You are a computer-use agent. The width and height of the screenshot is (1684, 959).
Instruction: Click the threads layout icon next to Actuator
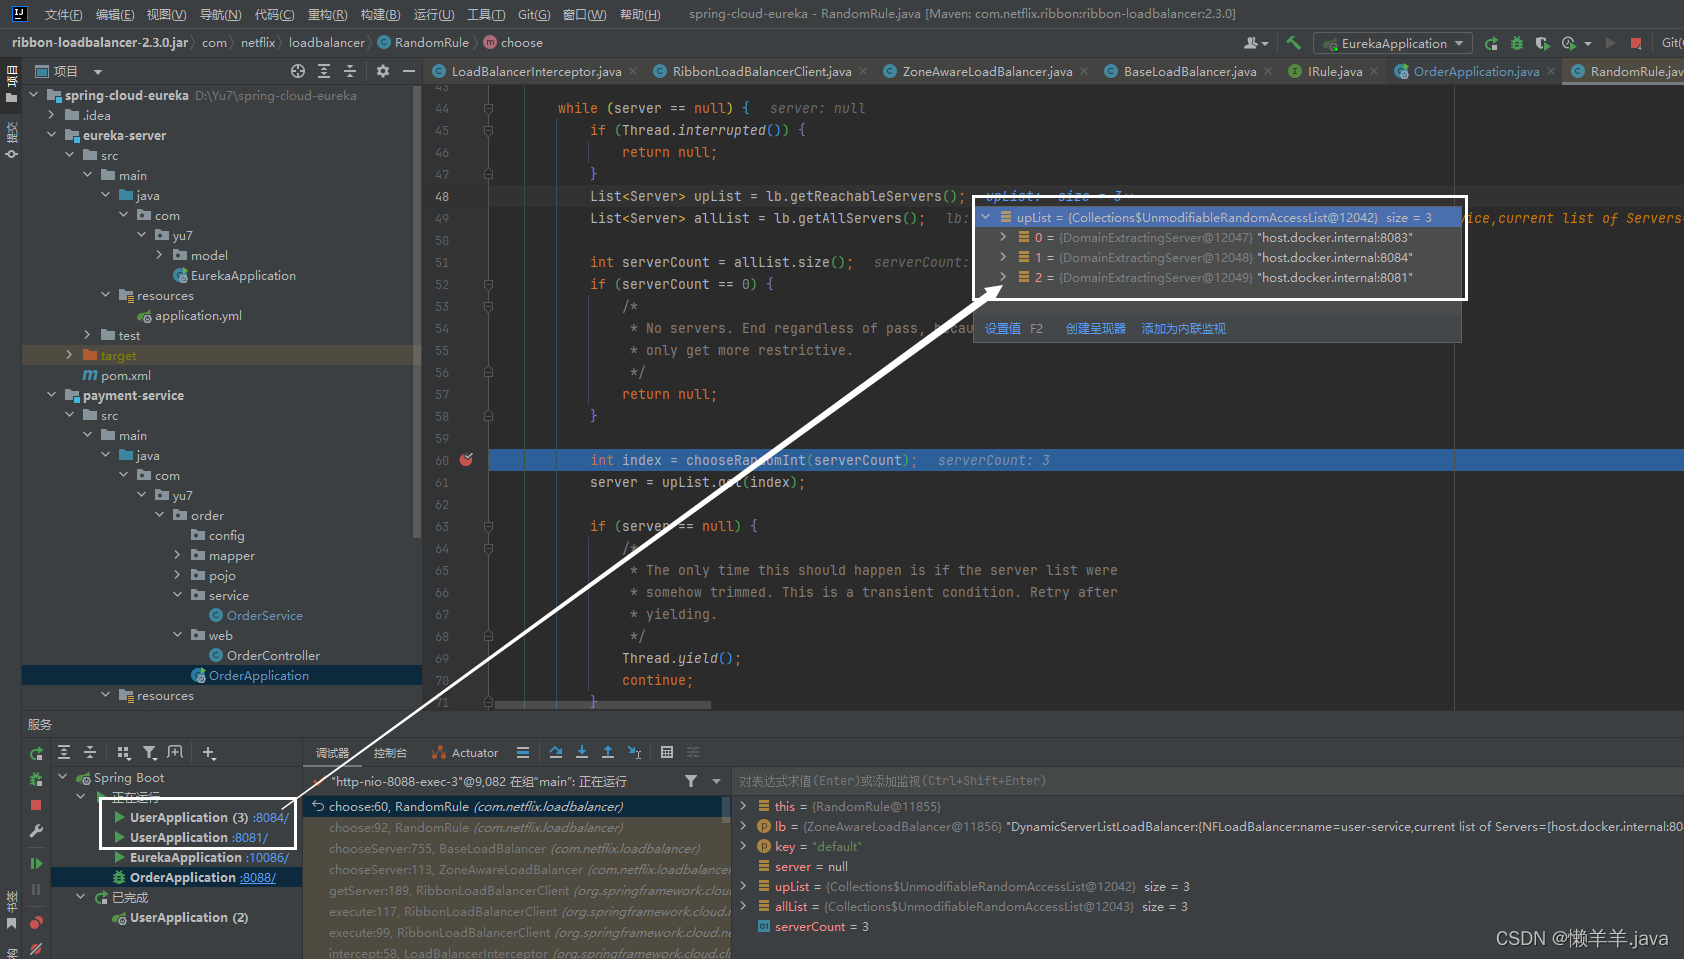pyautogui.click(x=523, y=752)
